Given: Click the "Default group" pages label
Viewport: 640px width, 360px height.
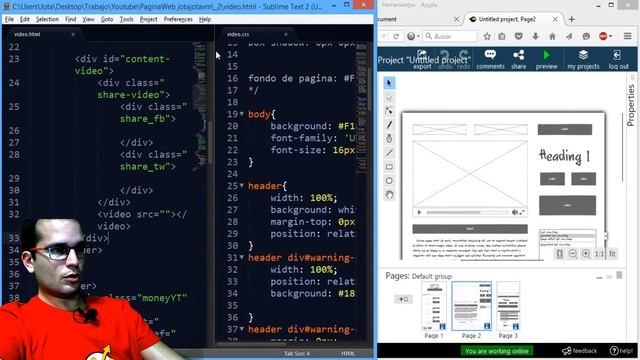Looking at the screenshot, I should click(431, 276).
